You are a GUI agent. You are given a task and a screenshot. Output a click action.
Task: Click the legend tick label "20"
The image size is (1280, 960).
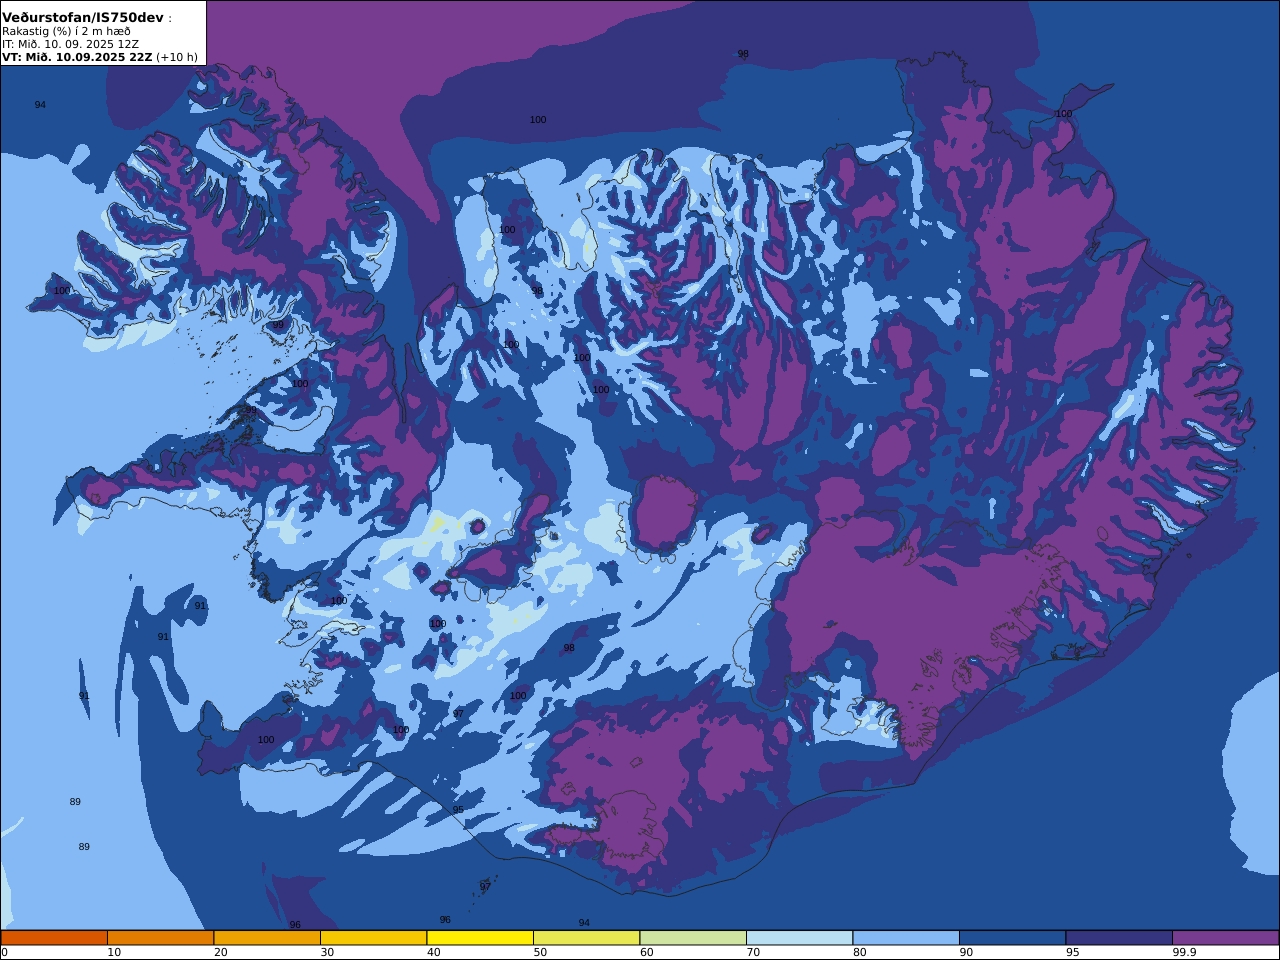(220, 953)
